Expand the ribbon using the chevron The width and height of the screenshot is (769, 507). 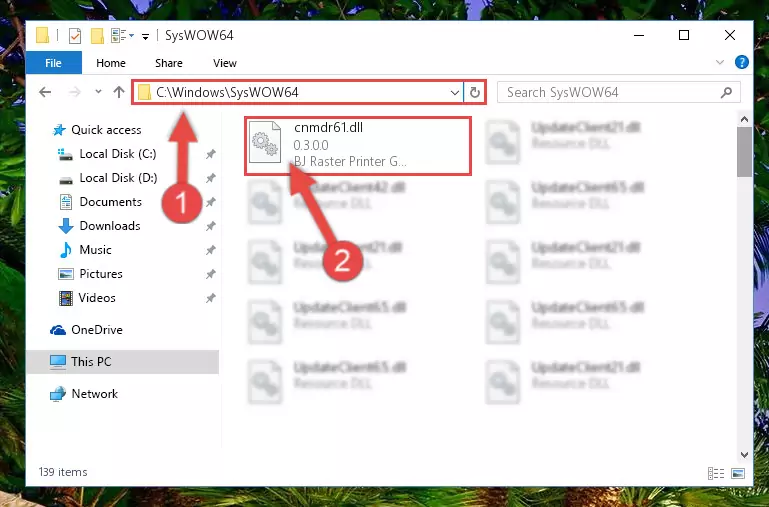[719, 62]
